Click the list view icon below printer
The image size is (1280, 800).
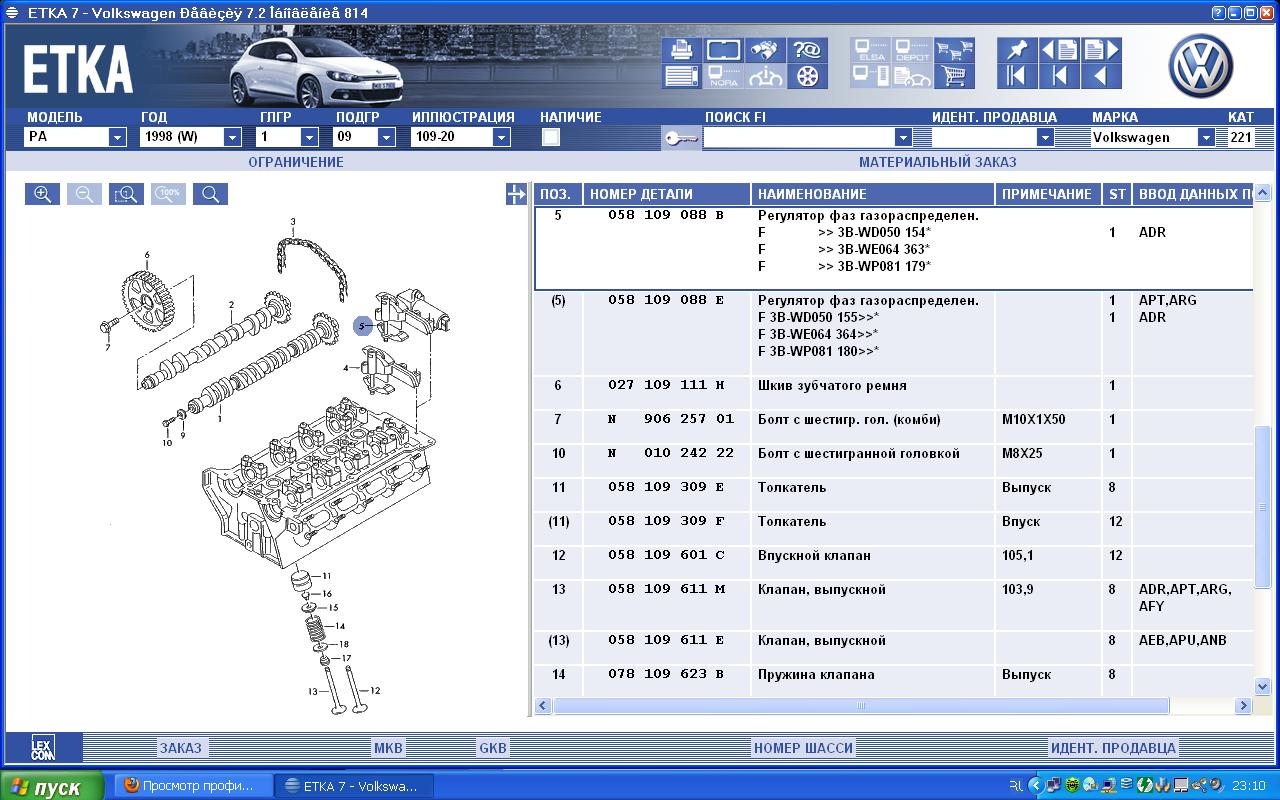[x=681, y=76]
